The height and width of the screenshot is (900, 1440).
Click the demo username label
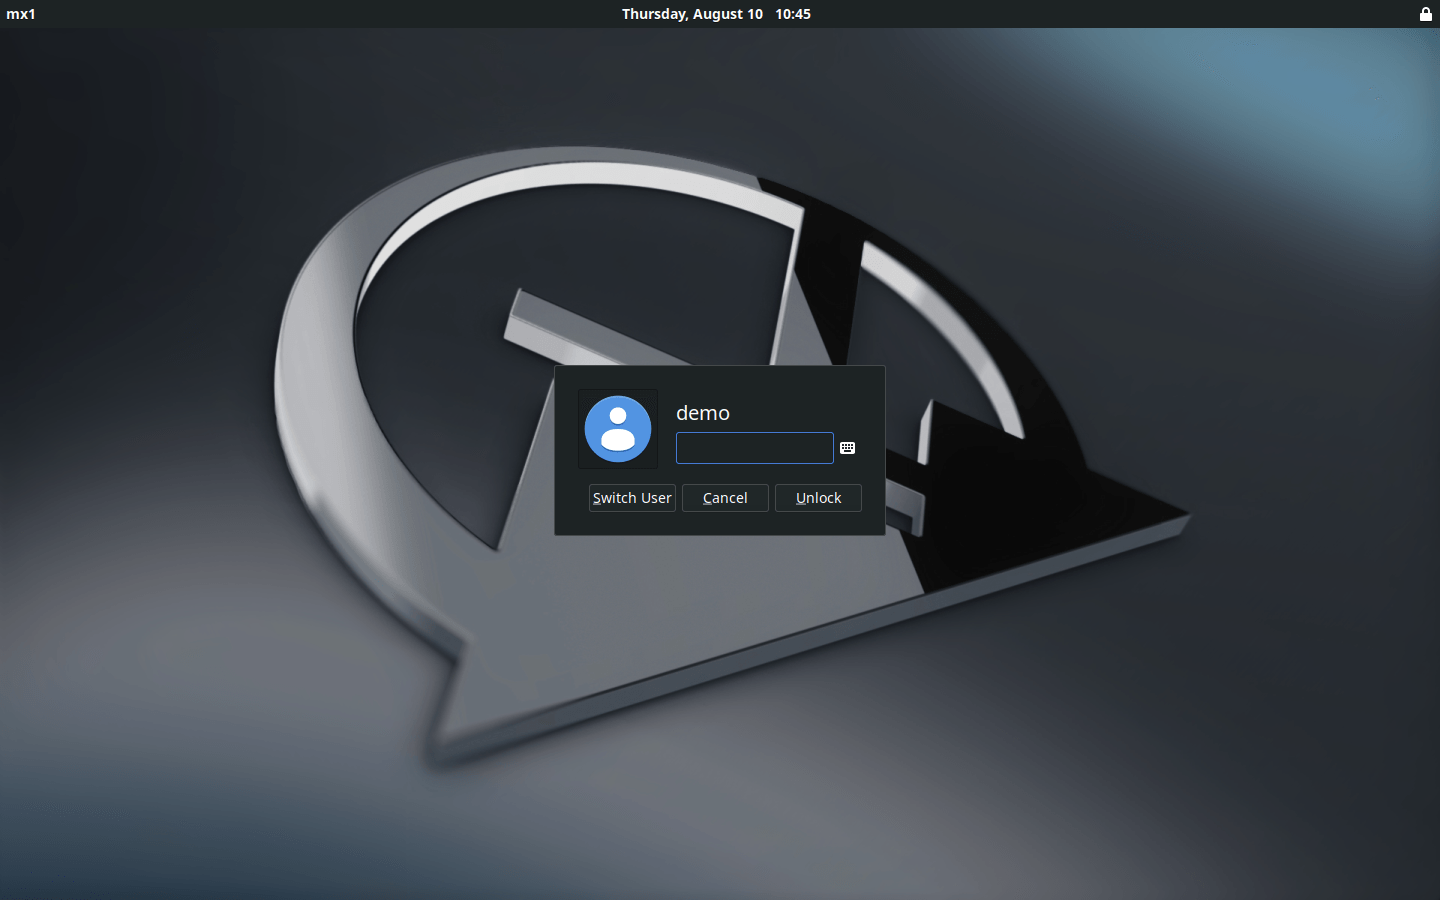point(703,413)
